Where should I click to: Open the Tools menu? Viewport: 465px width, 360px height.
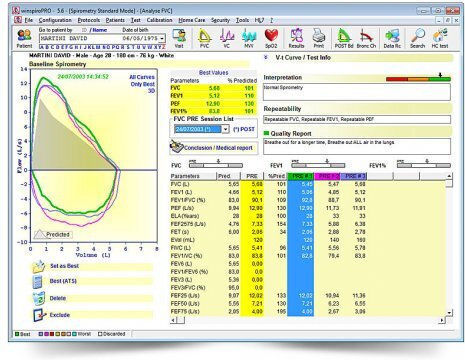pyautogui.click(x=242, y=20)
